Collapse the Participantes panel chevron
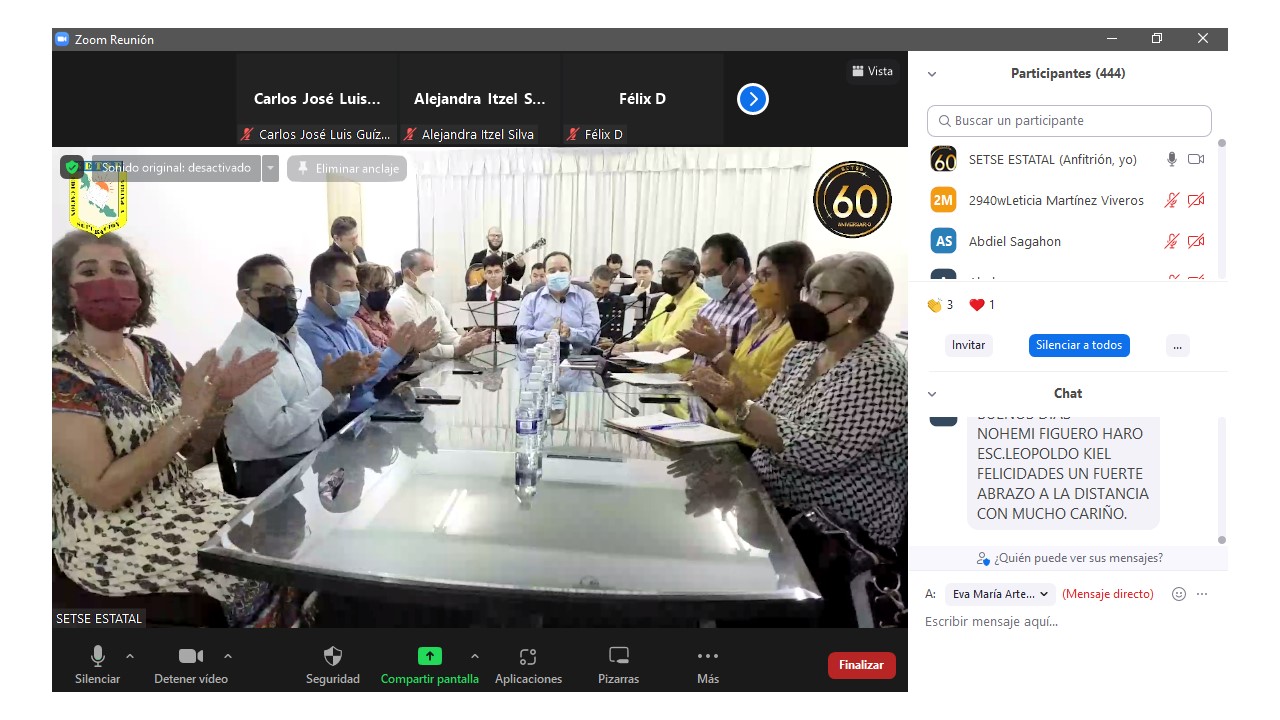The image size is (1280, 720). point(932,74)
